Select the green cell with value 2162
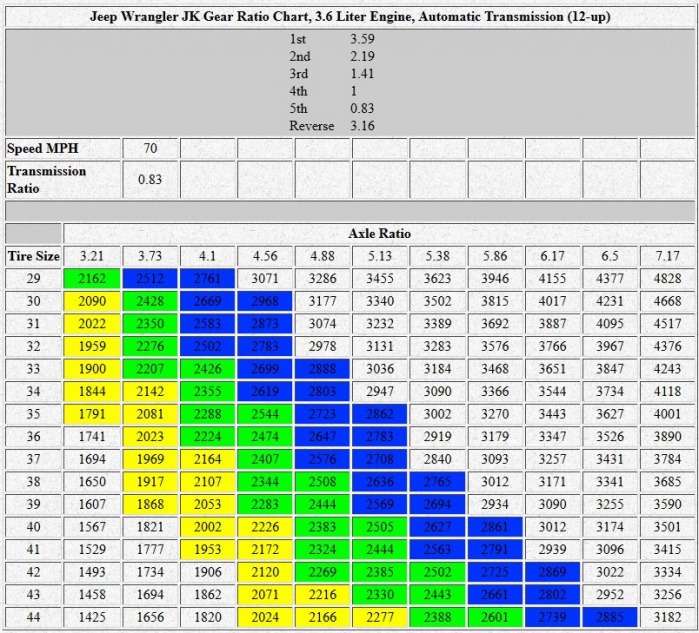This screenshot has height=633, width=699. (x=91, y=279)
